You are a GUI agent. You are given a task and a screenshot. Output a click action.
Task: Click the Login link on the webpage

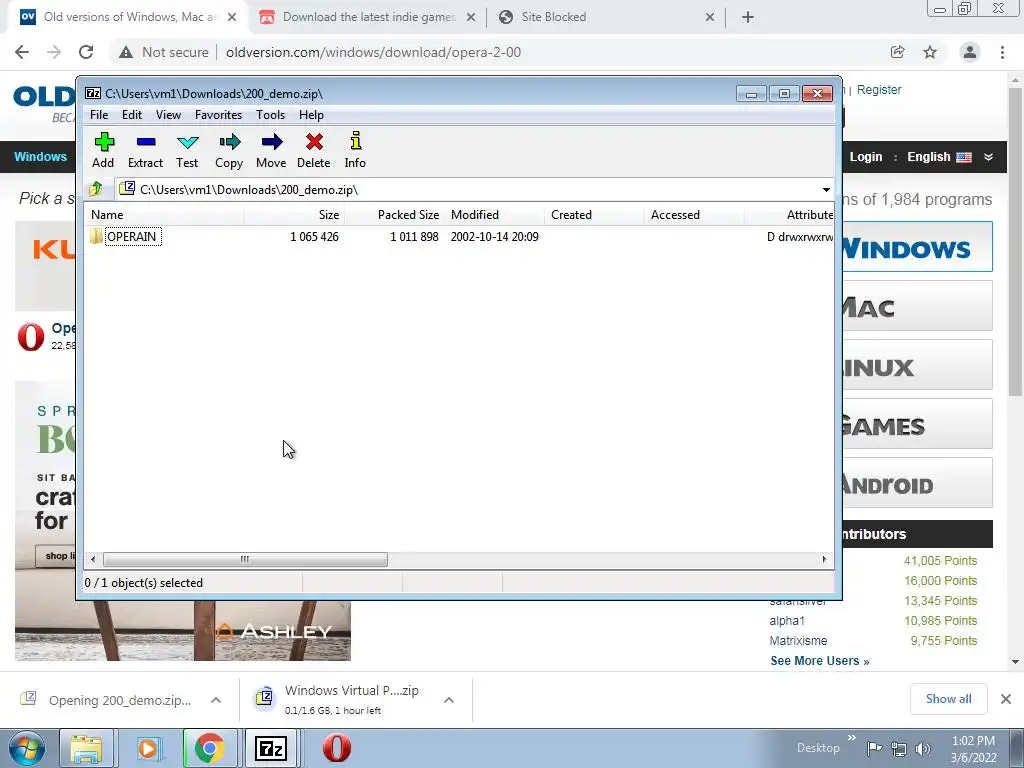pyautogui.click(x=866, y=157)
